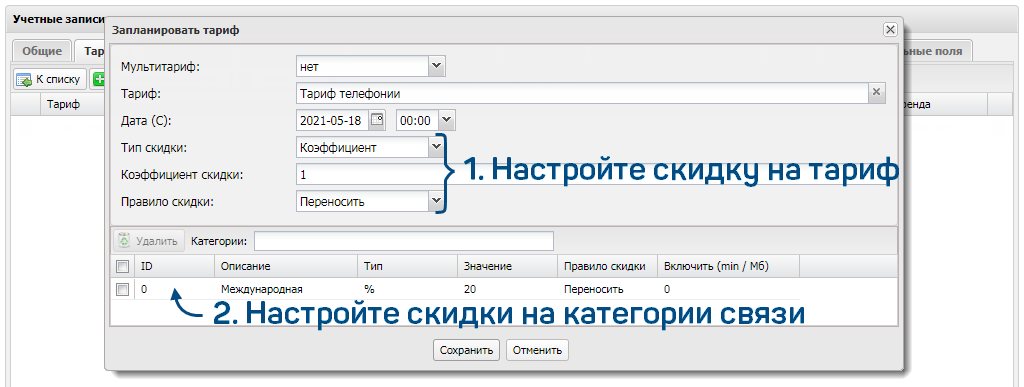This screenshot has width=1024, height=387.
Task: Switch to the Общие tab
Action: tap(42, 51)
